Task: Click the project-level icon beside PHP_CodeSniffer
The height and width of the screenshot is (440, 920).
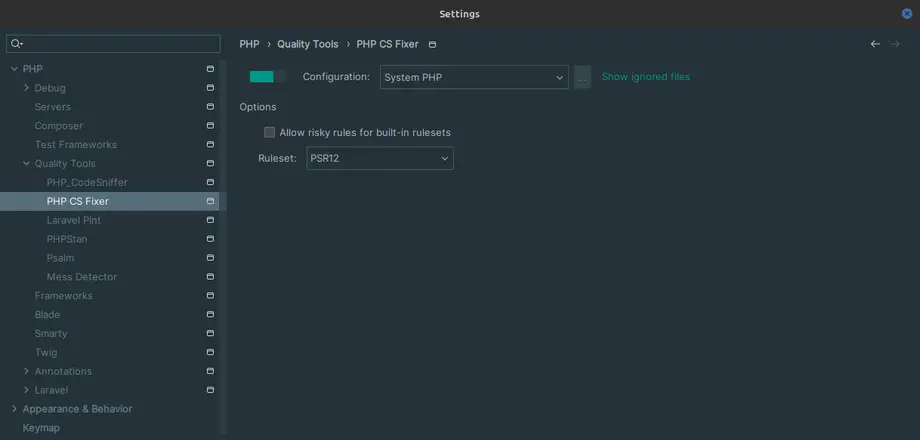Action: pyautogui.click(x=210, y=182)
